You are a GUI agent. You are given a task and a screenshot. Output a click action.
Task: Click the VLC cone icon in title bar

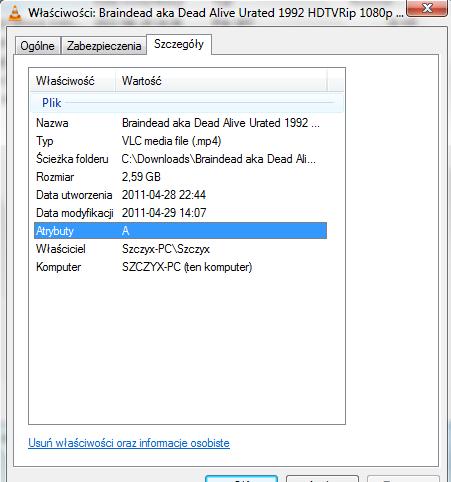click(x=15, y=13)
